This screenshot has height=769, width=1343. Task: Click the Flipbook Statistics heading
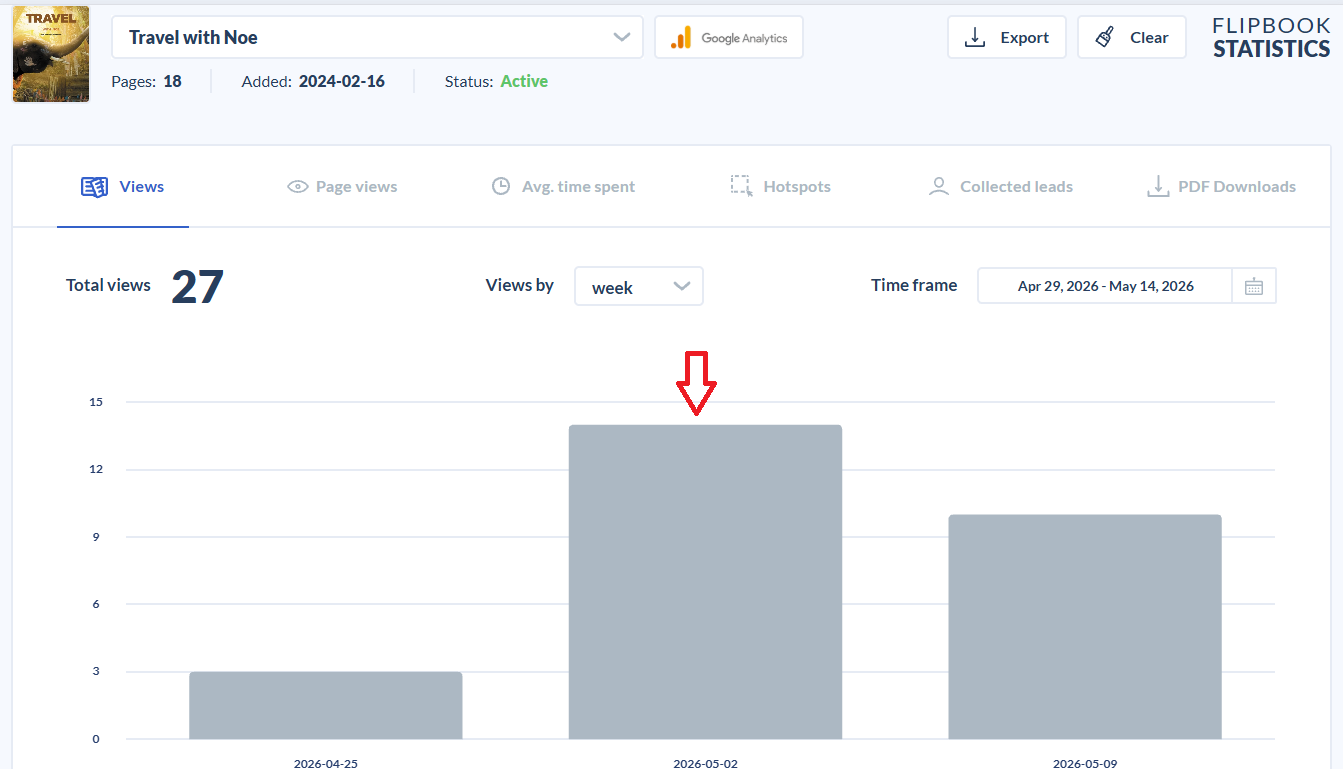tap(1271, 38)
